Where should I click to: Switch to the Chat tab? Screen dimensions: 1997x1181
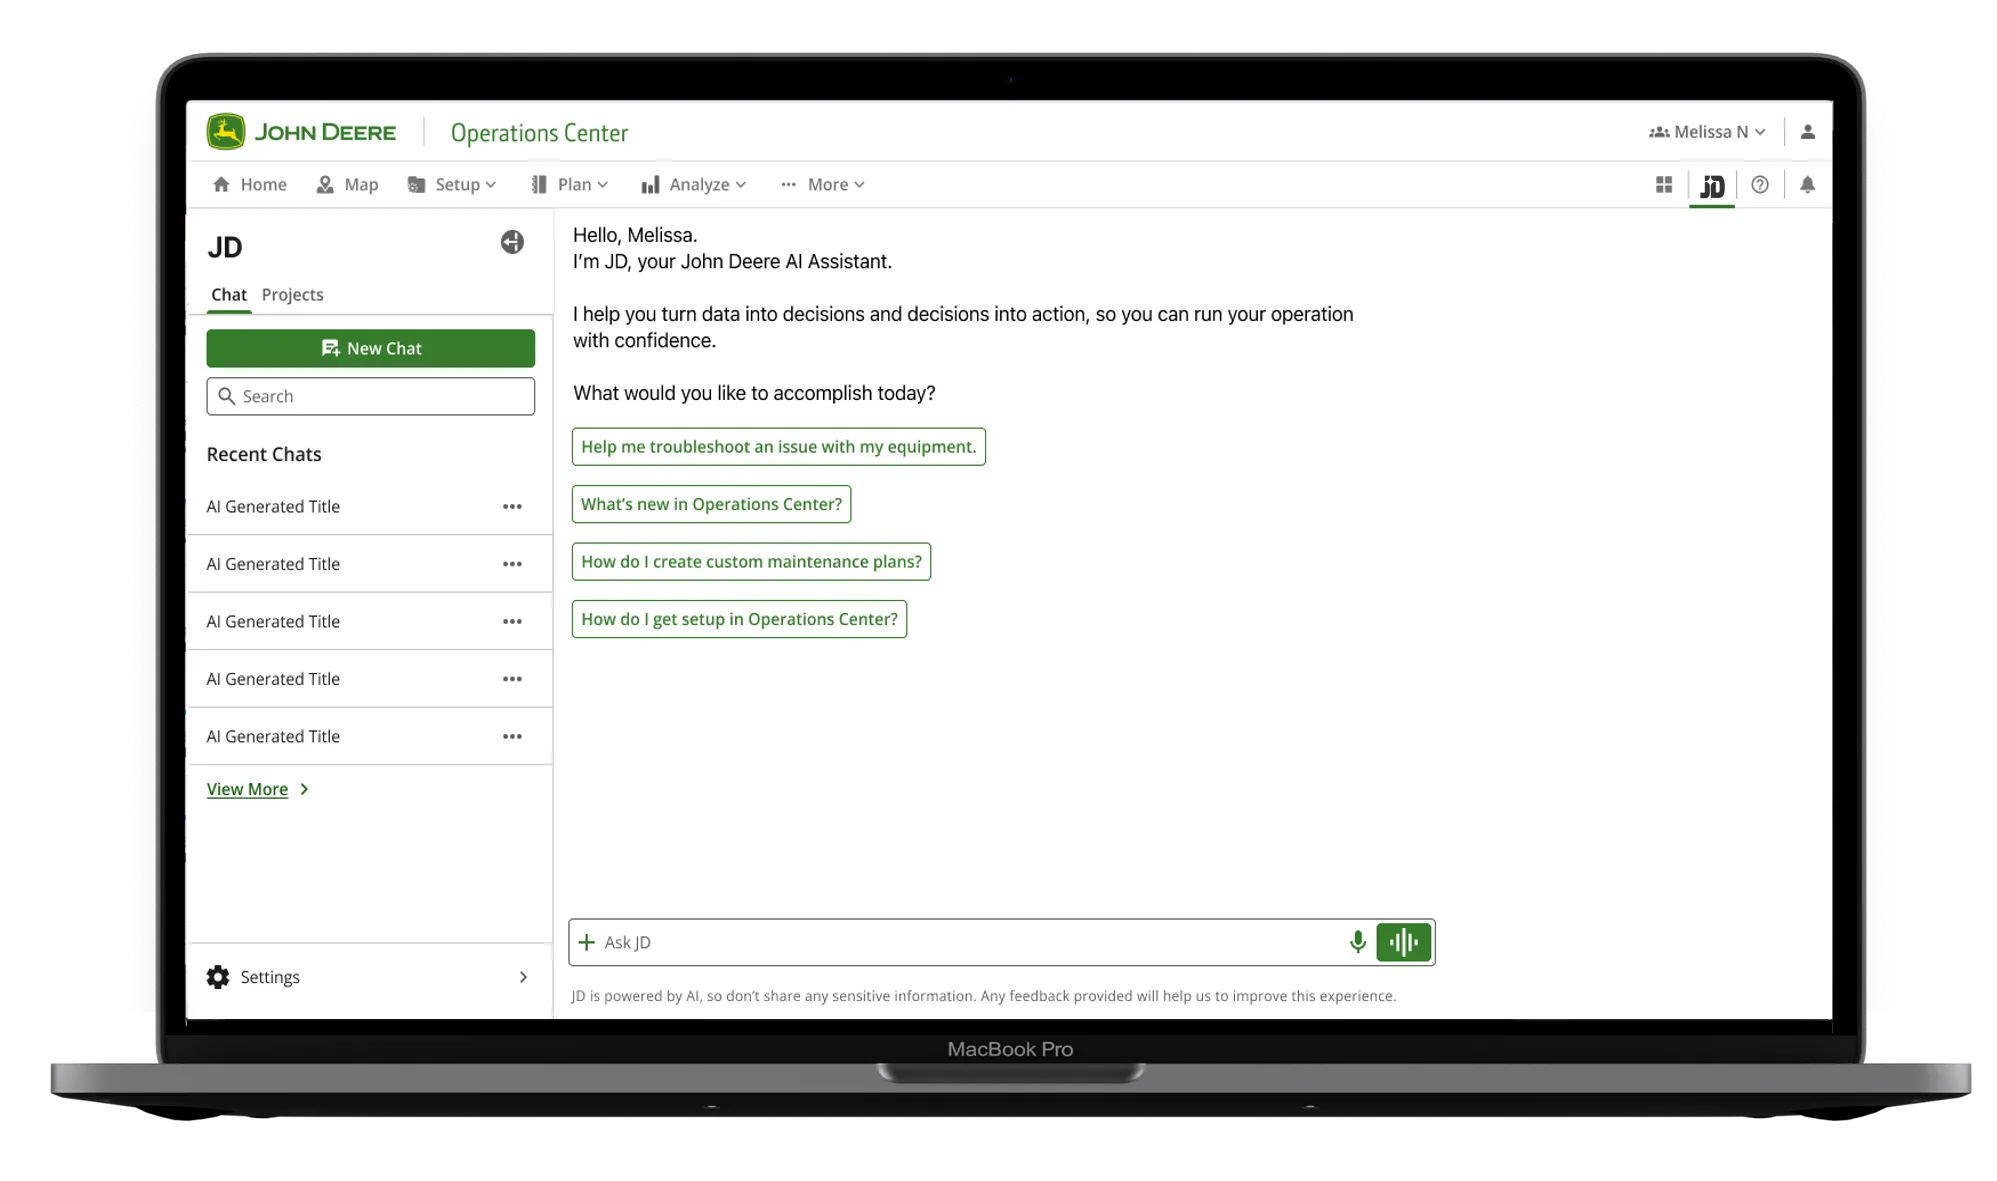coord(229,295)
